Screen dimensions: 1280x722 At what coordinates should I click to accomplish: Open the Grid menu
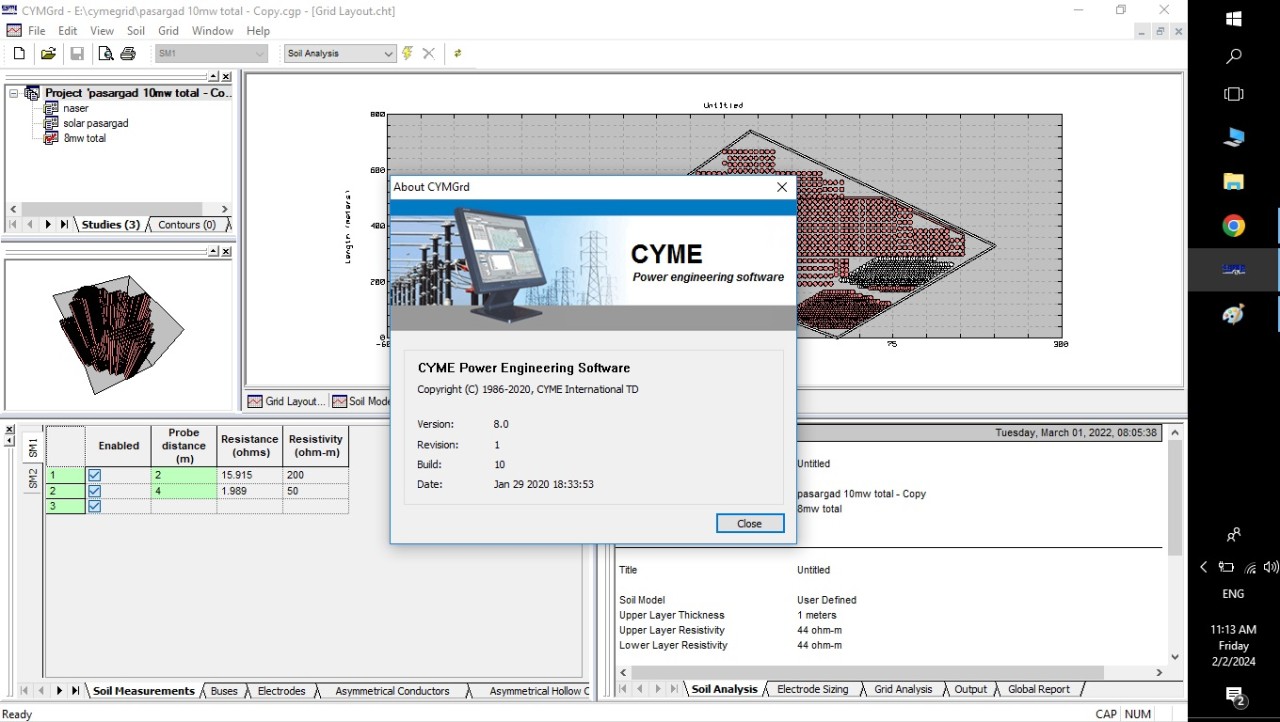[x=168, y=31]
